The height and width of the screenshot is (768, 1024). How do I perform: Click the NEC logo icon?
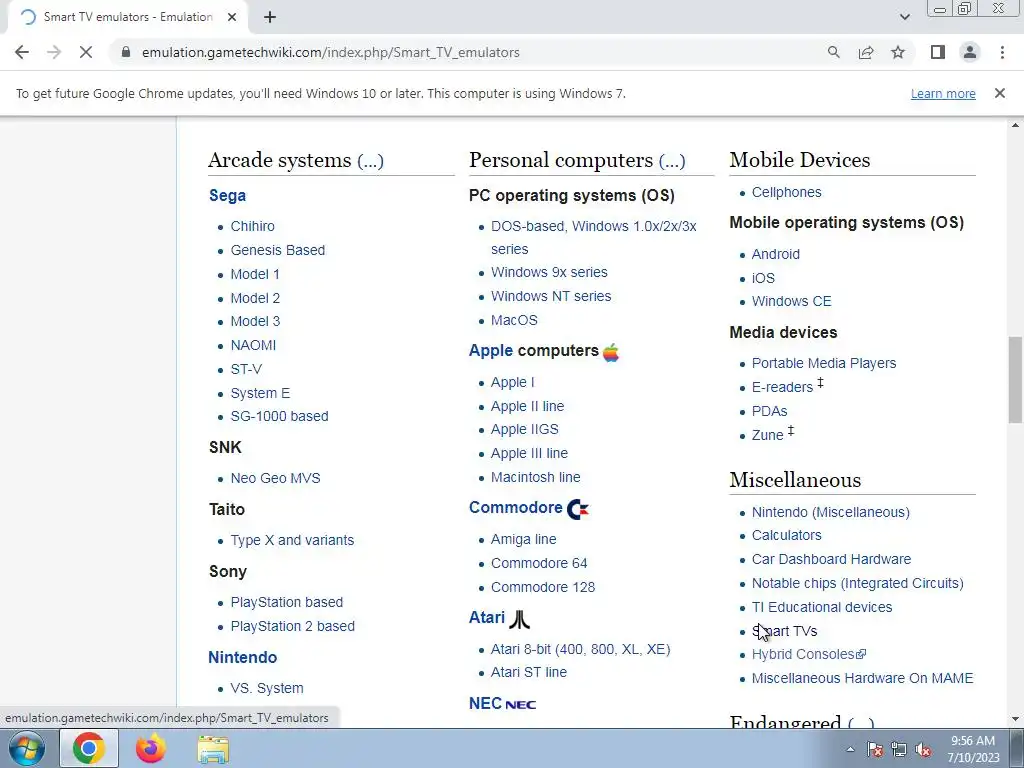click(520, 705)
